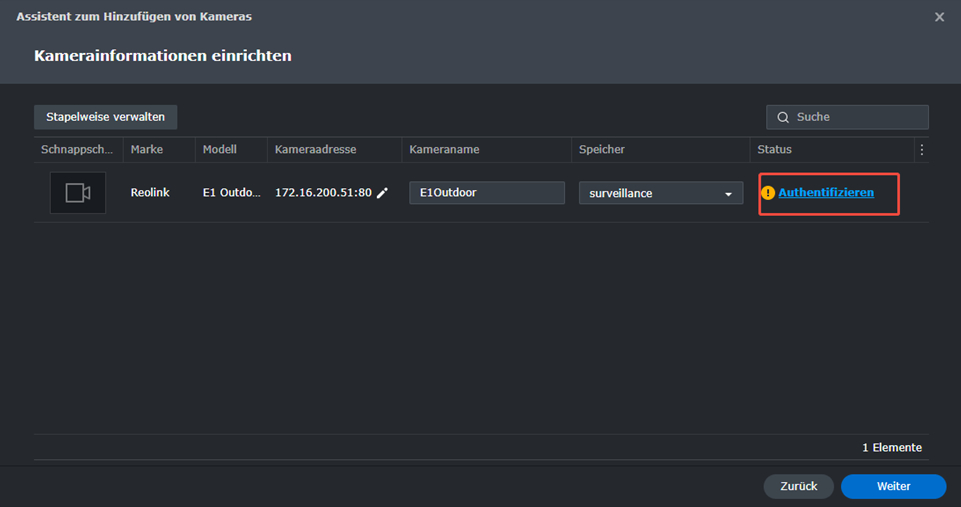Click the Assistent zum Hinzufügen von Kameras title
The image size is (961, 507).
(134, 17)
